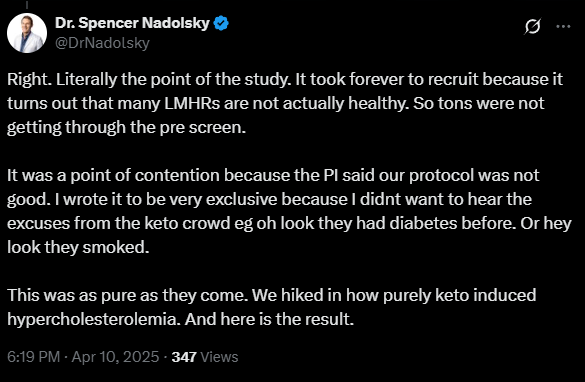
Task: Click the Views label
Action: click(x=219, y=357)
